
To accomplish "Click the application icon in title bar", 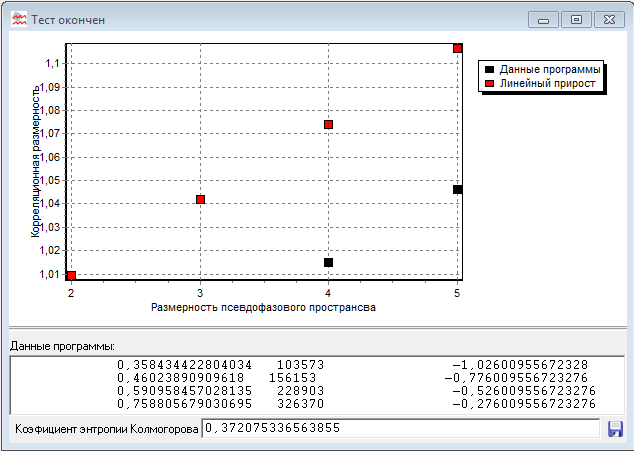I will point(18,19).
